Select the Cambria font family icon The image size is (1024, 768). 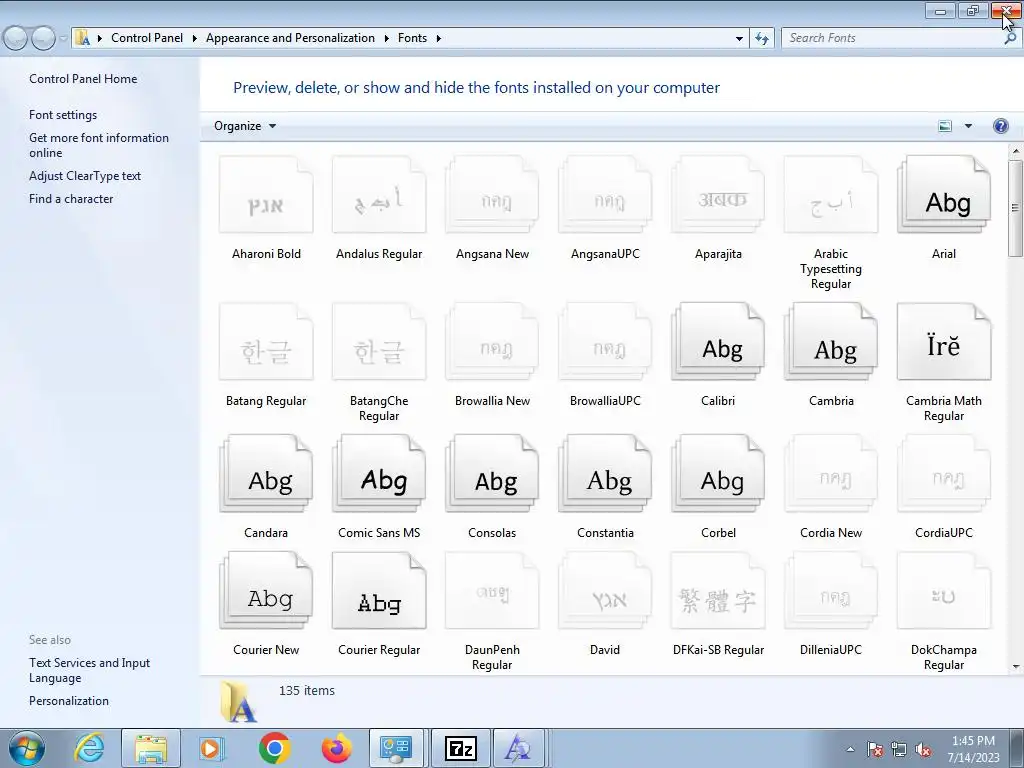[x=831, y=342]
